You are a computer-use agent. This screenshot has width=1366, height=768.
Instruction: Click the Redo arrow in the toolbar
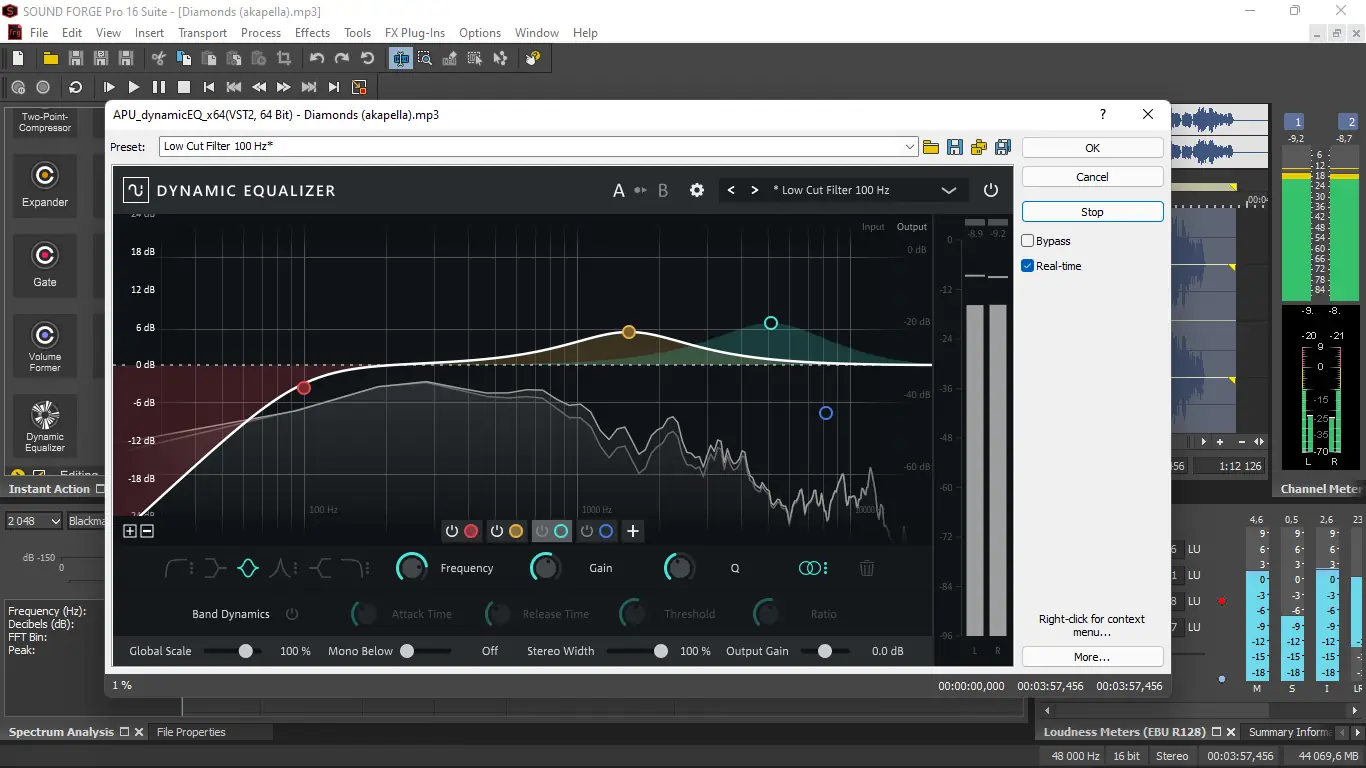(342, 59)
